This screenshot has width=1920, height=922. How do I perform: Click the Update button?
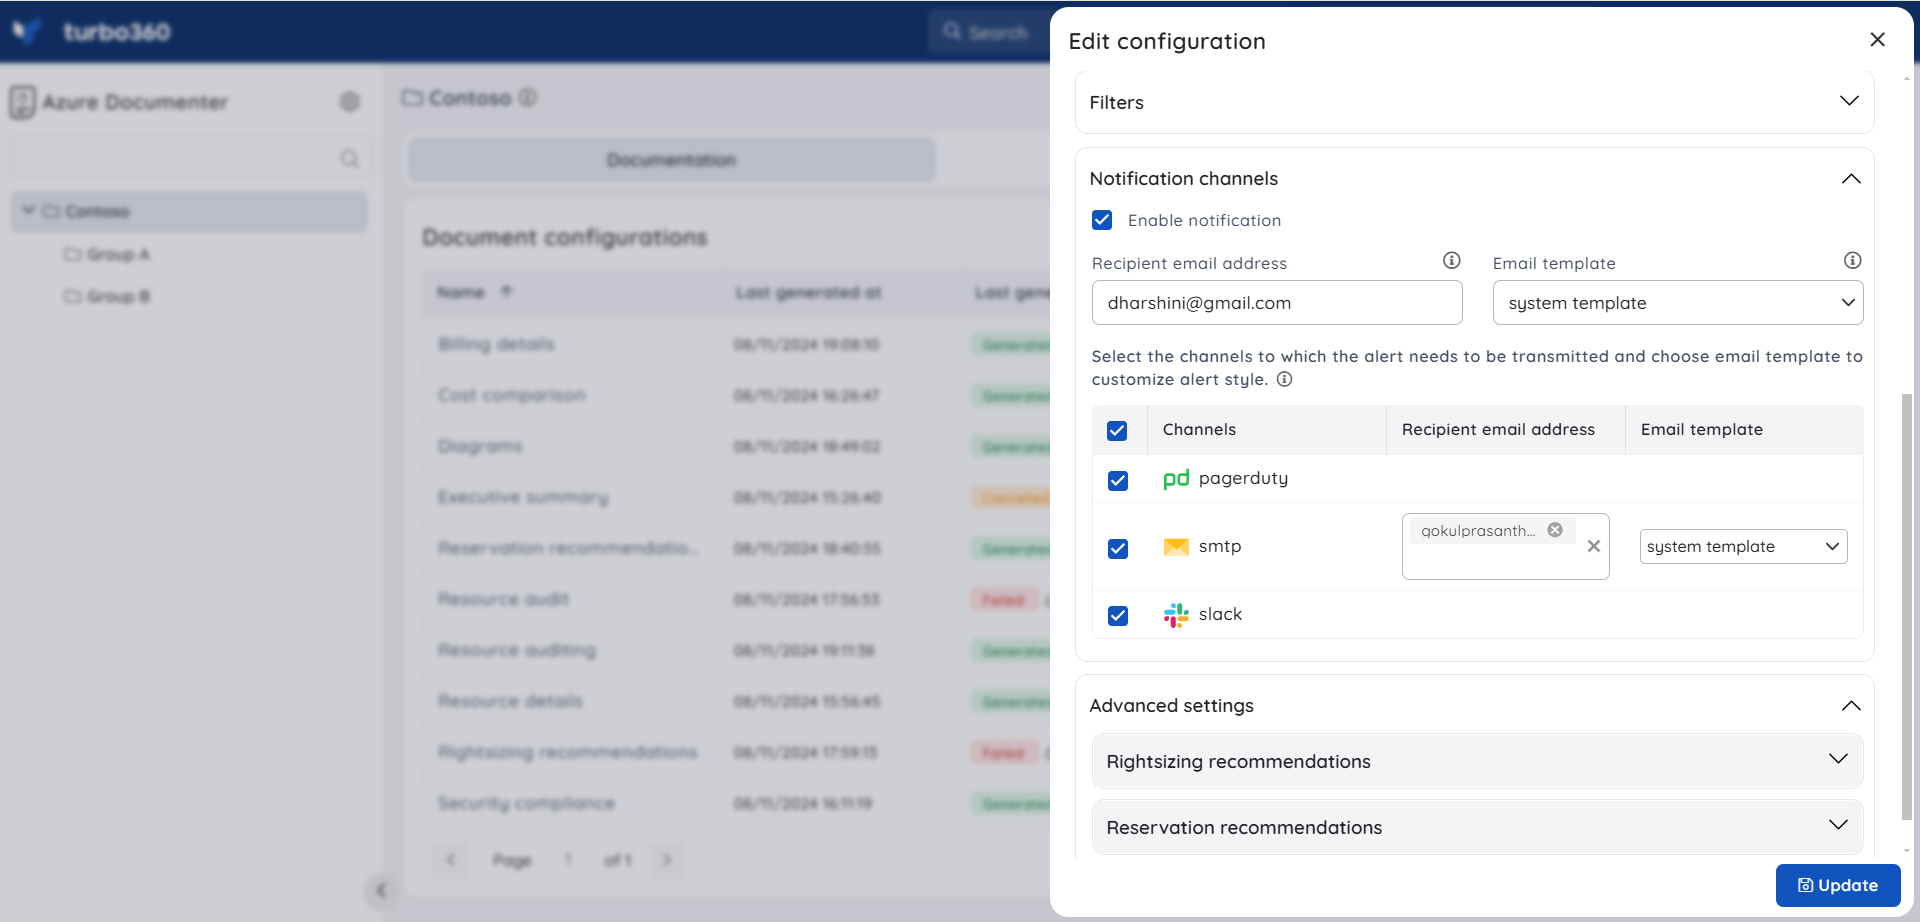(1838, 885)
